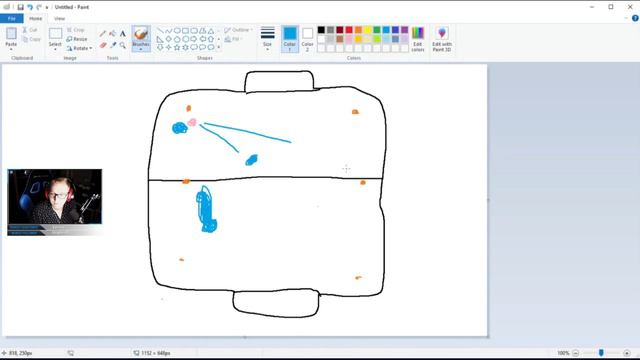
Task: Open Edit colors dialog
Action: 418,39
